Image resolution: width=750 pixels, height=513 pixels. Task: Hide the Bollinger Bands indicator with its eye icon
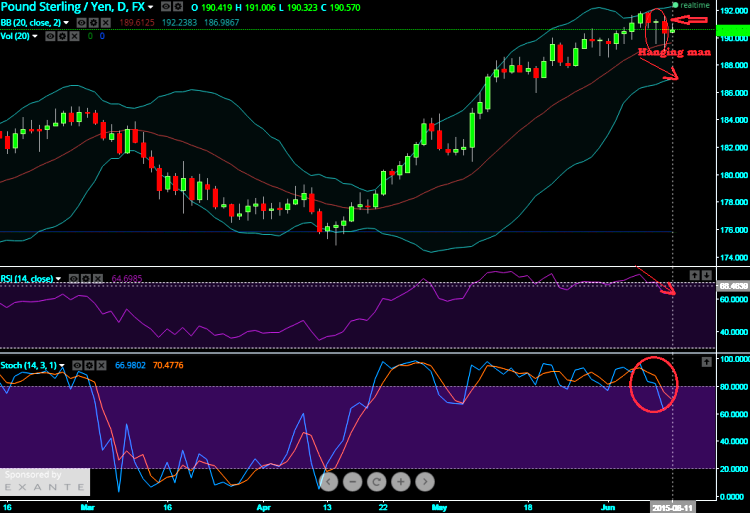(x=82, y=22)
